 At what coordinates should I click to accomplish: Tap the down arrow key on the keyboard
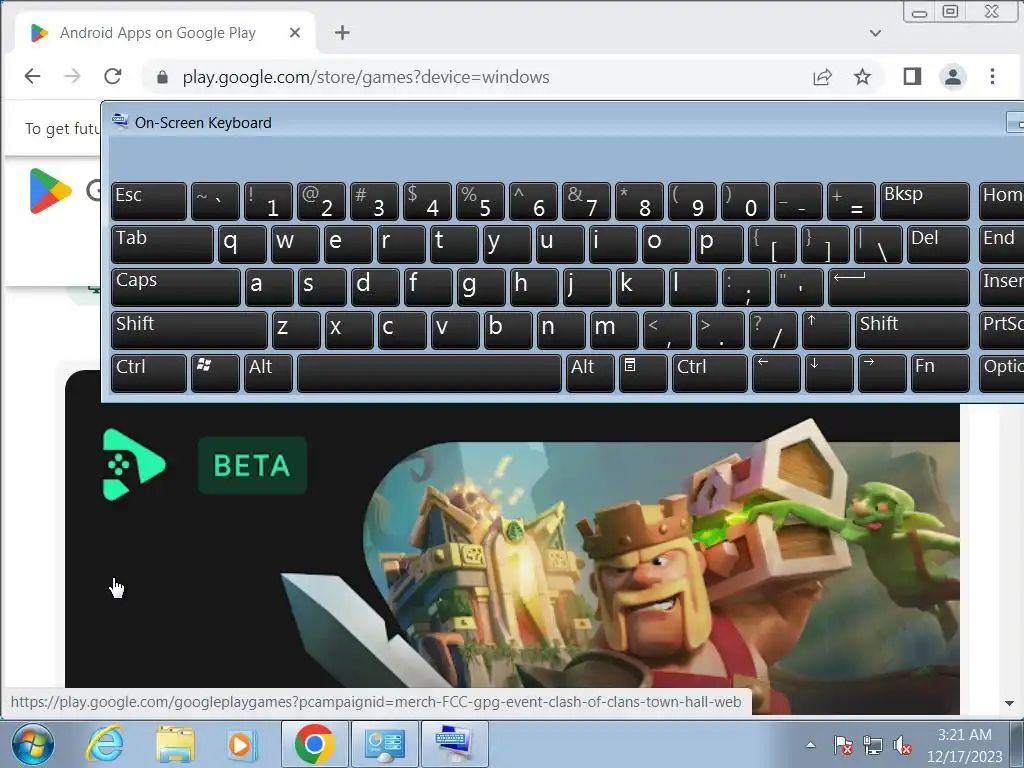[829, 374]
